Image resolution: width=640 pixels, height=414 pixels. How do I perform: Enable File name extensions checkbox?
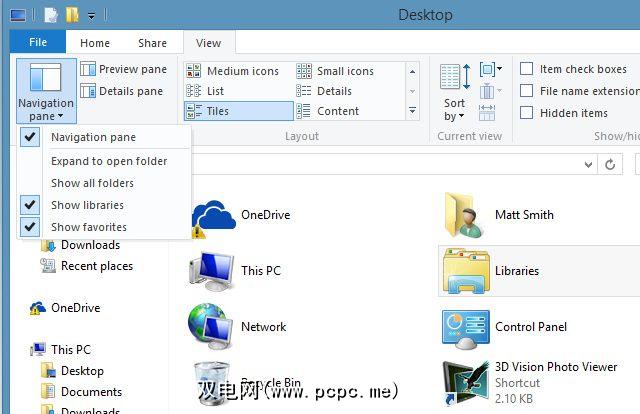click(x=527, y=91)
